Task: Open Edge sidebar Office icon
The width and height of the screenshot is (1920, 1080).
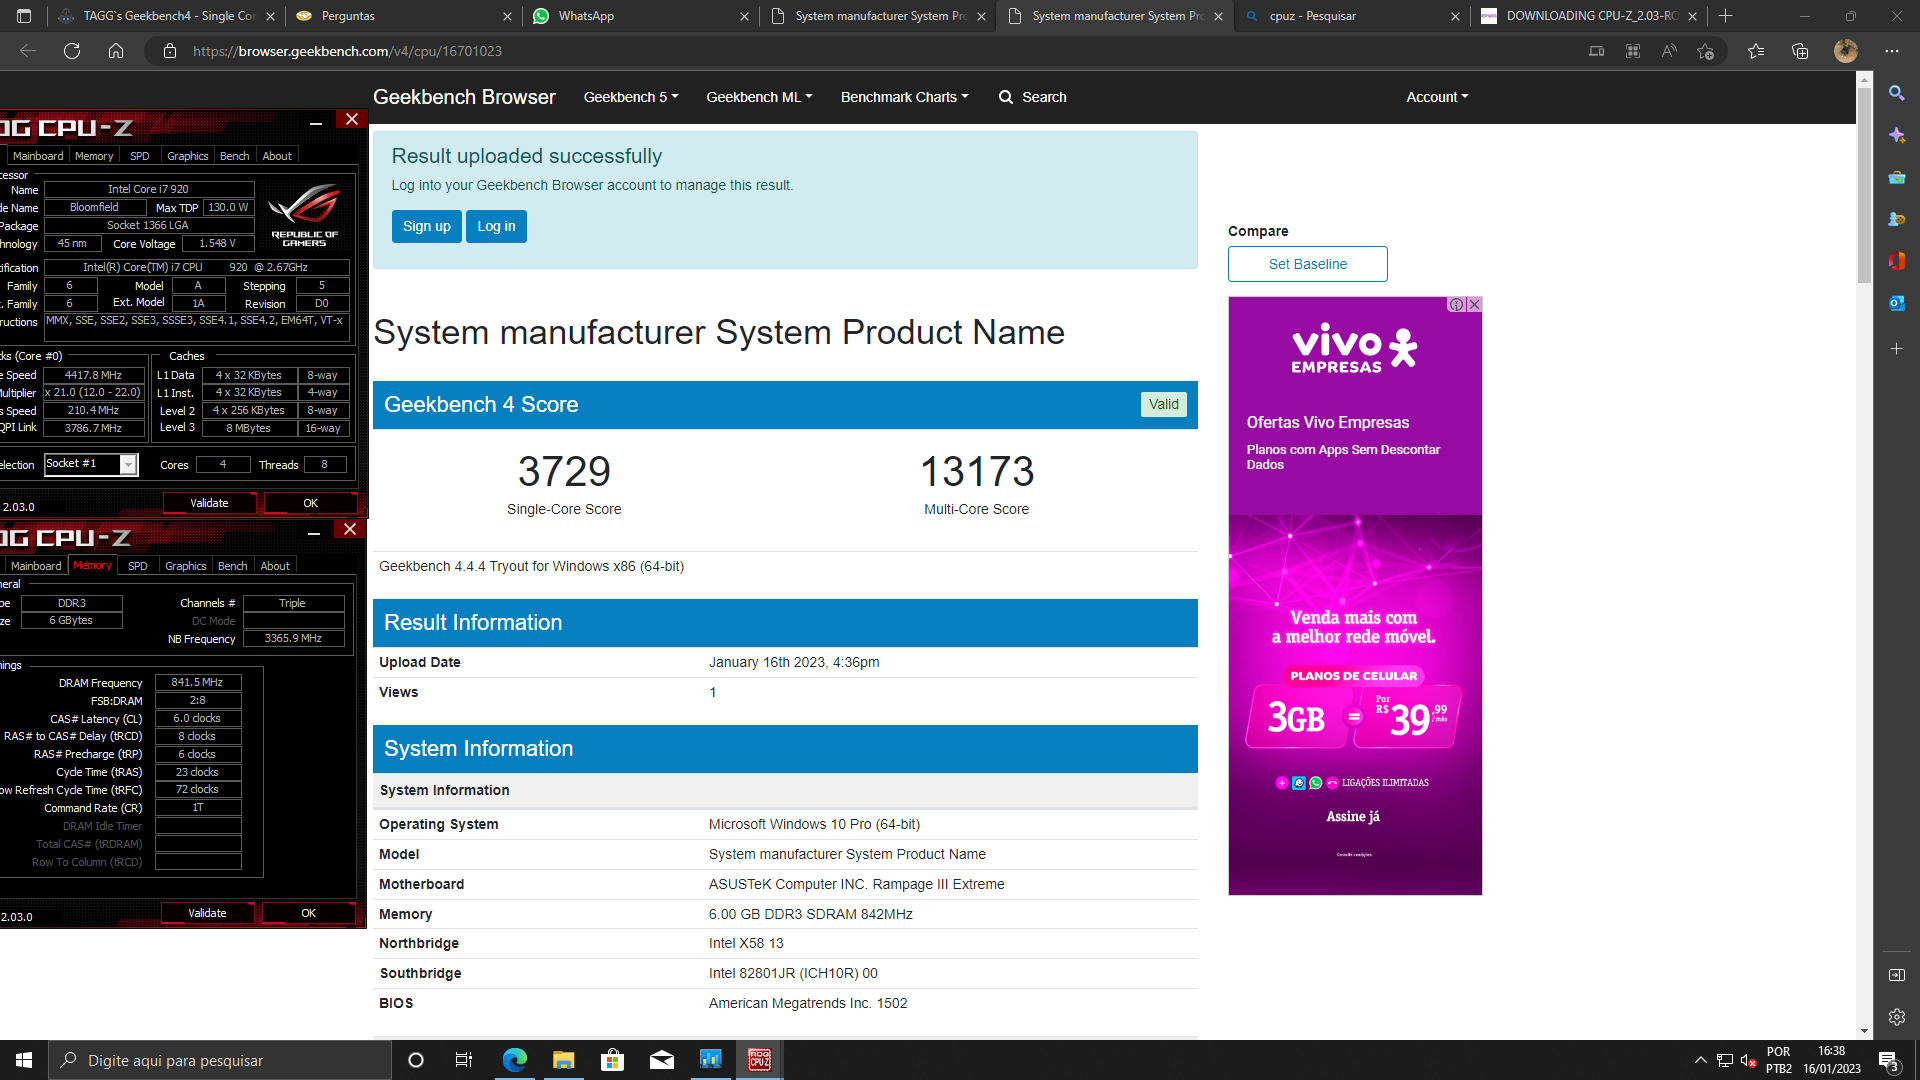Action: [1897, 261]
